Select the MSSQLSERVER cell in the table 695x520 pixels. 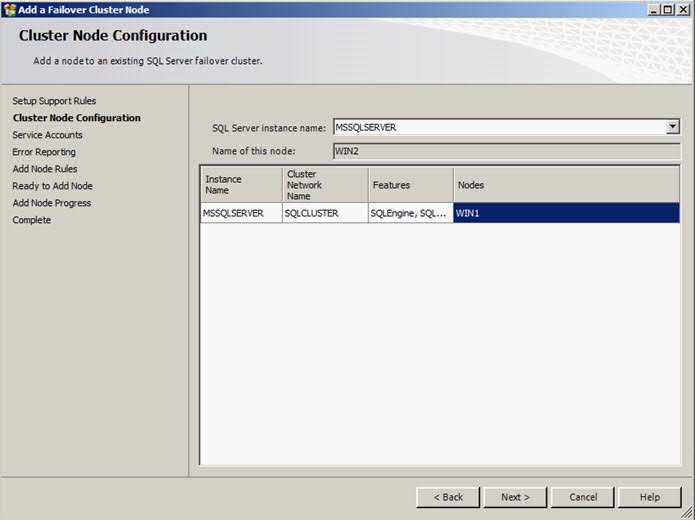pyautogui.click(x=242, y=213)
